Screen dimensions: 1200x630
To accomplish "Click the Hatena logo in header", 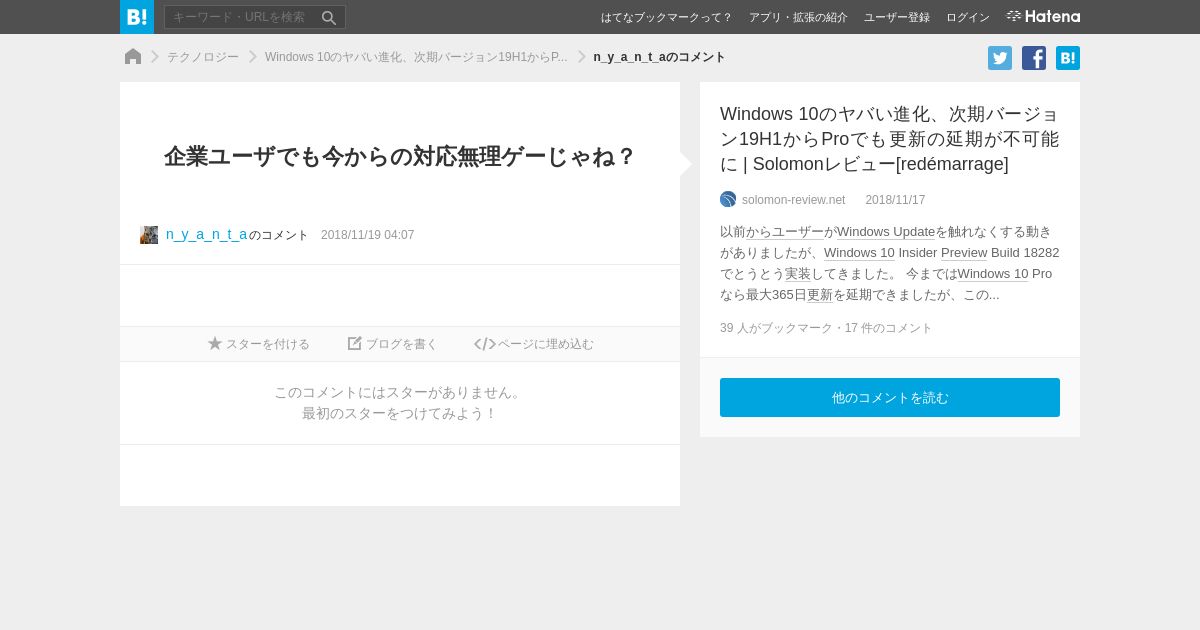I will pos(1043,17).
